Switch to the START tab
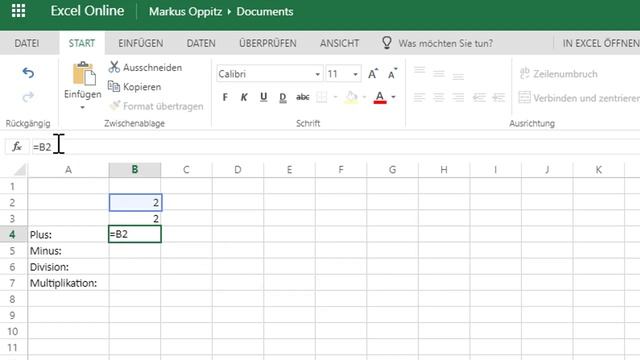 [82, 43]
